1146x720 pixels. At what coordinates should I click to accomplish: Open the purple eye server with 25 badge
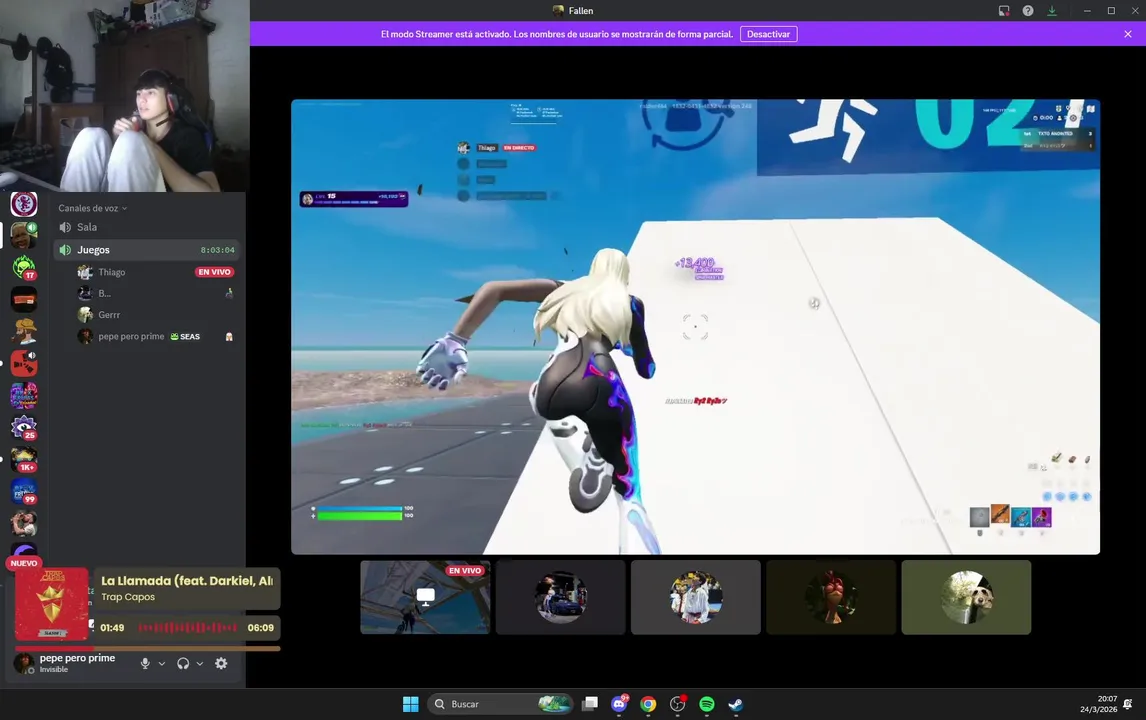click(x=23, y=428)
